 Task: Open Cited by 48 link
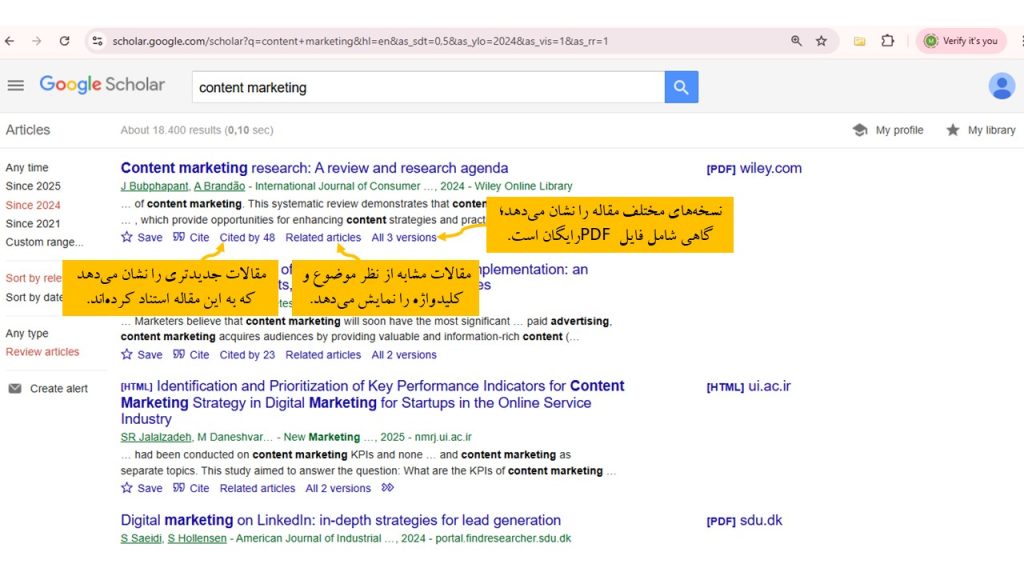coord(247,238)
